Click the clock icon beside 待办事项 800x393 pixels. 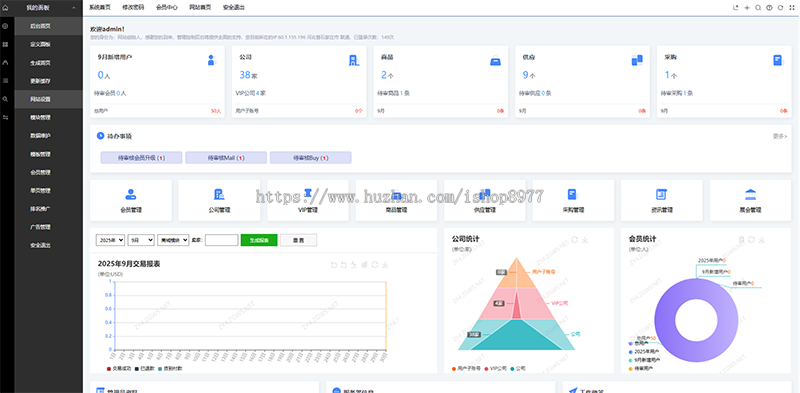[100, 136]
